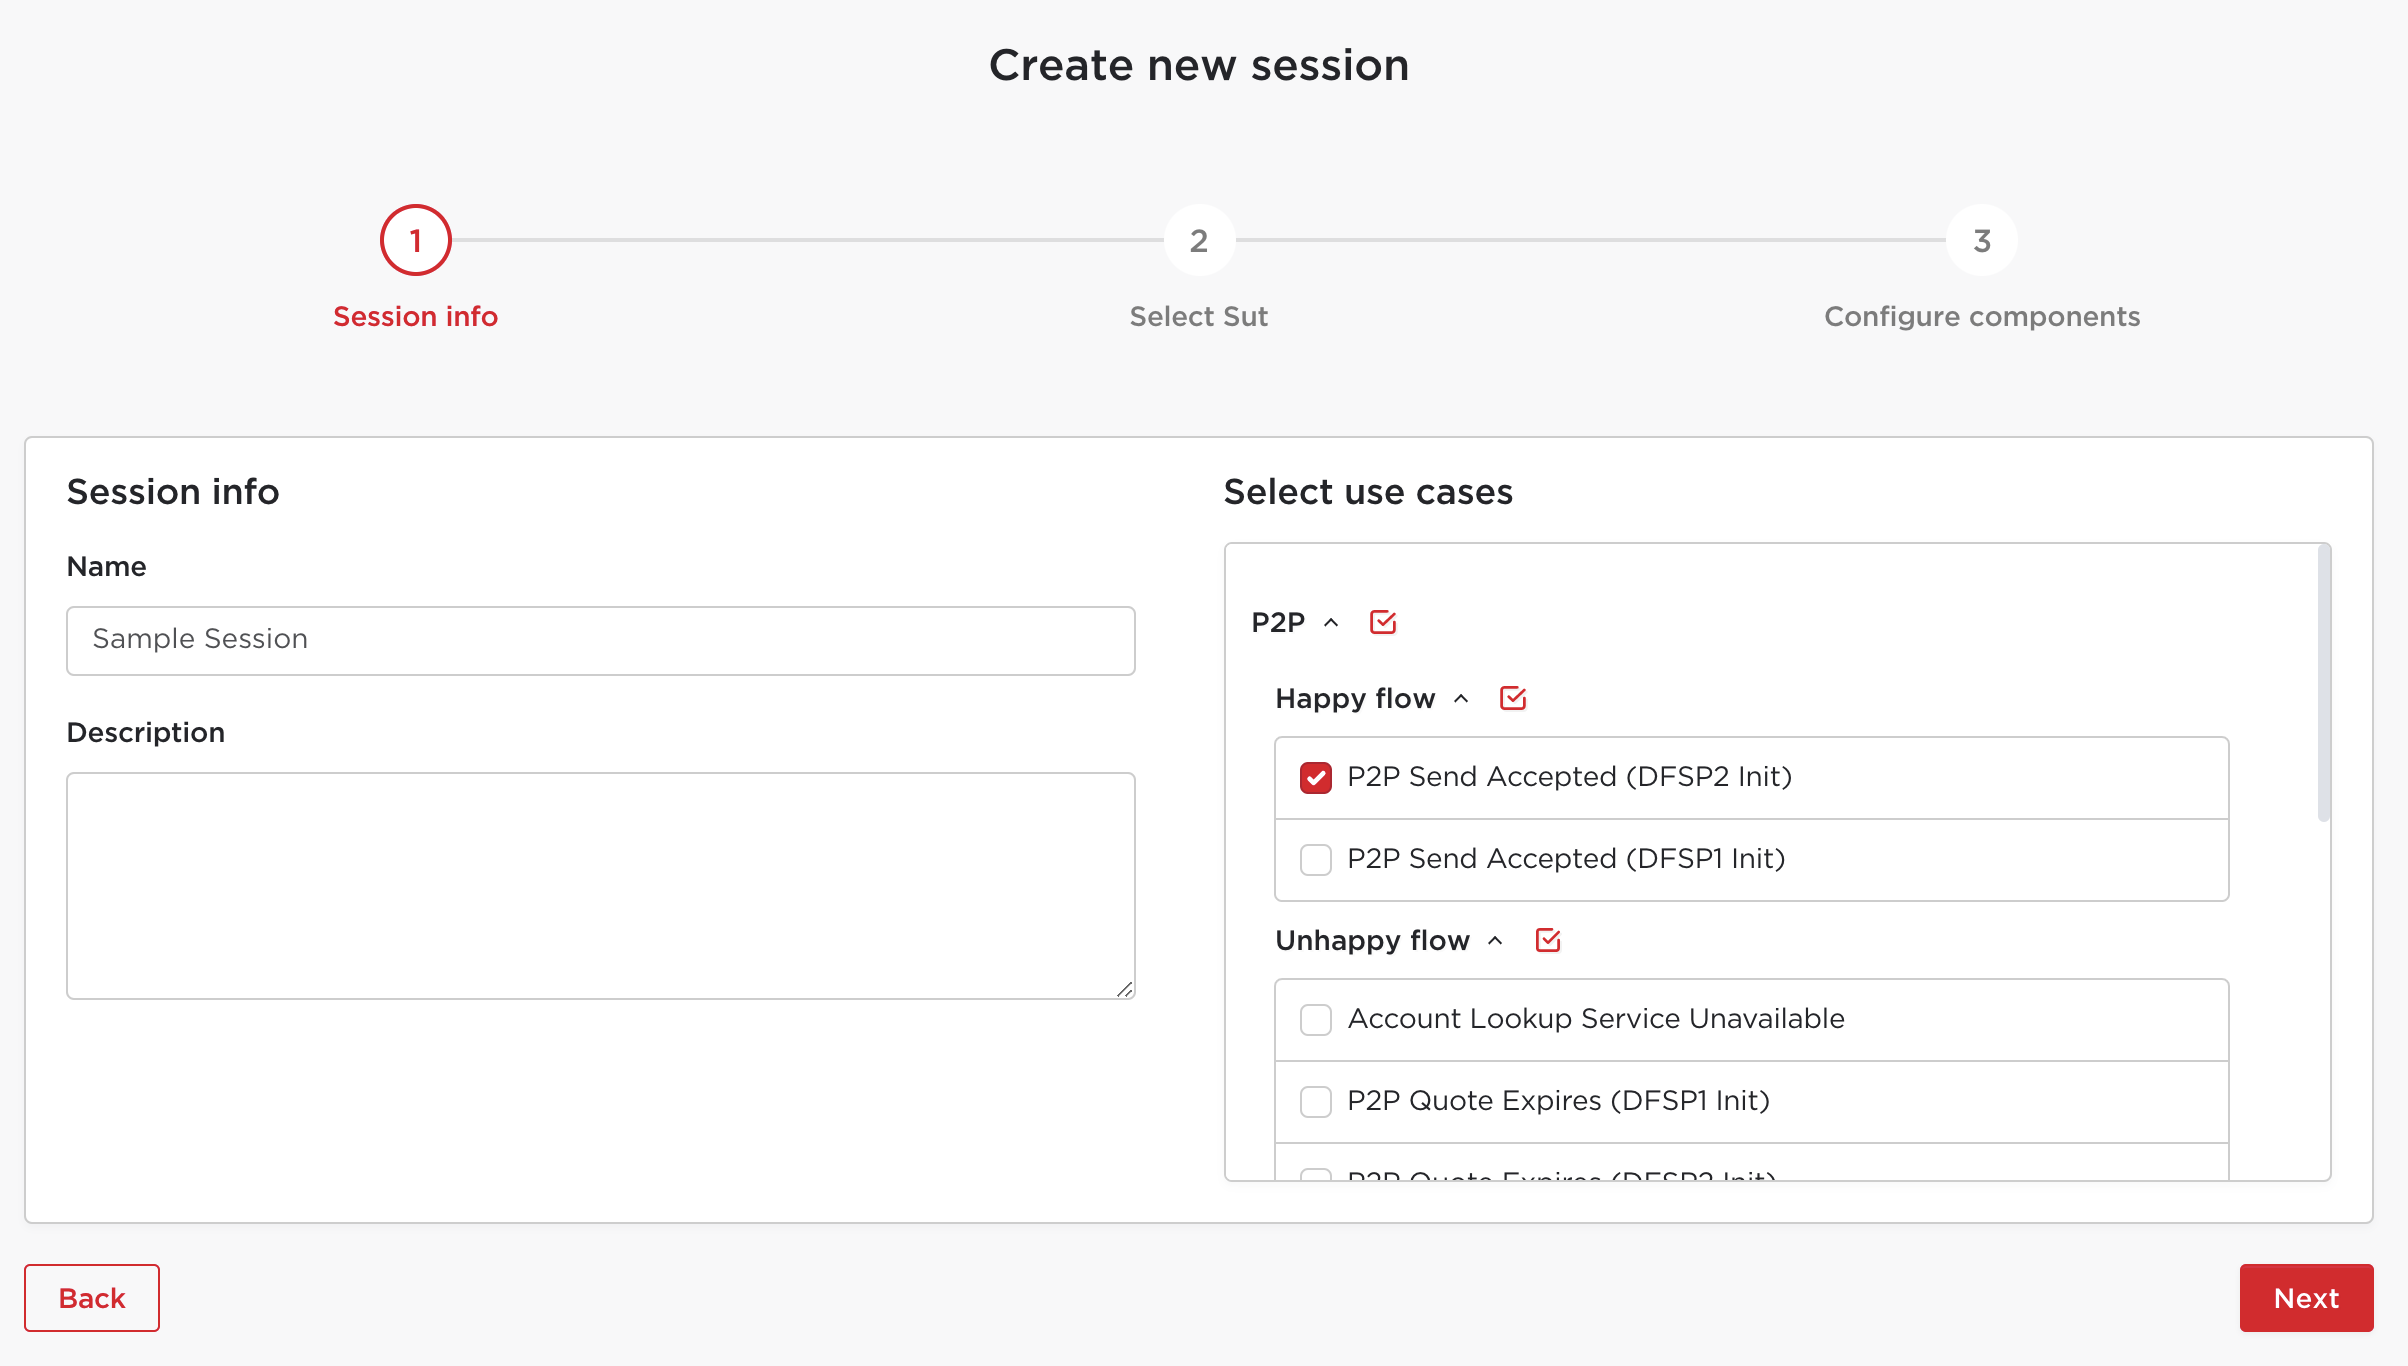
Task: Check P2P Send Accepted (DFSP1 Init)
Action: tap(1316, 859)
